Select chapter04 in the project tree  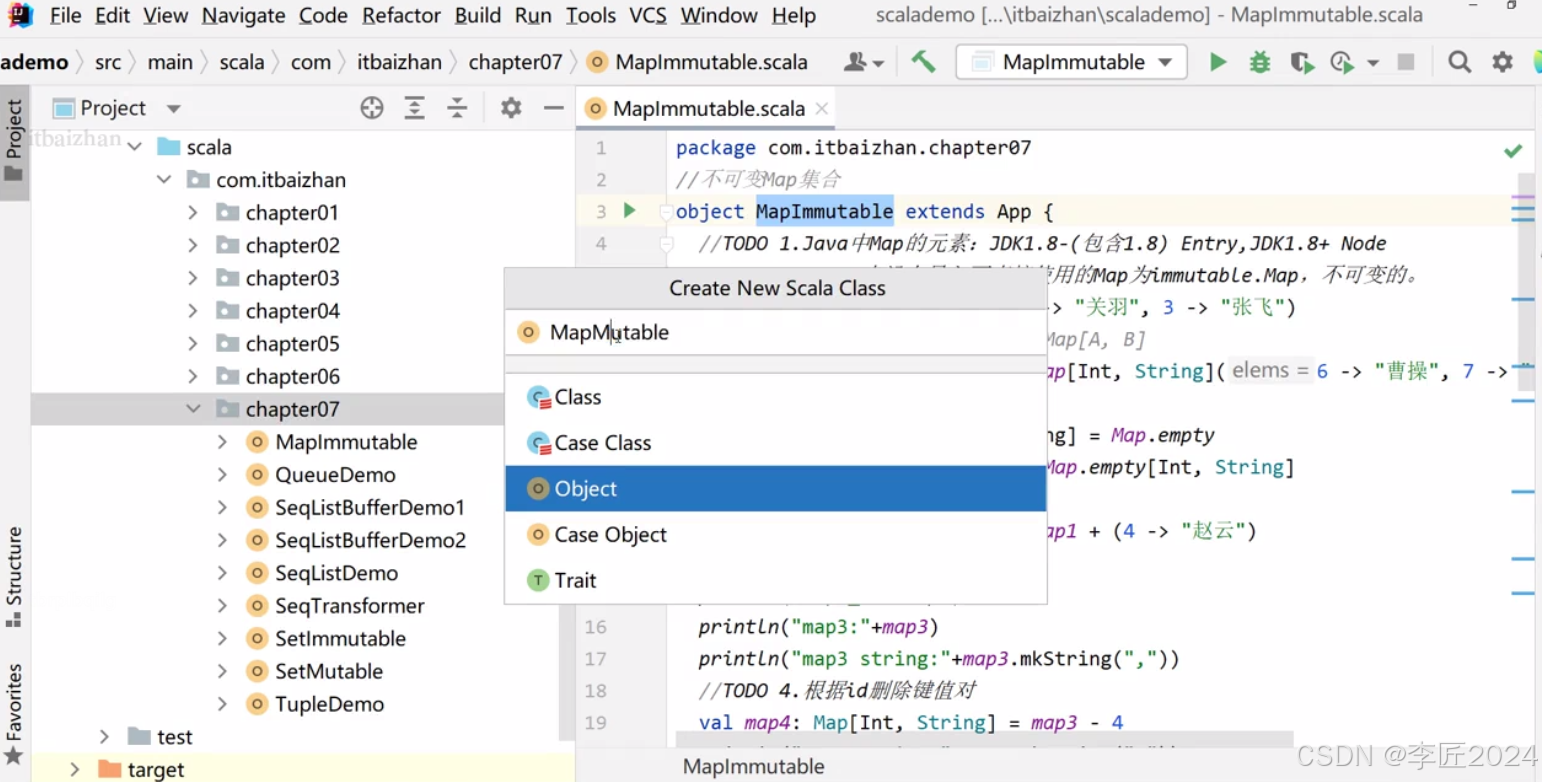point(292,311)
